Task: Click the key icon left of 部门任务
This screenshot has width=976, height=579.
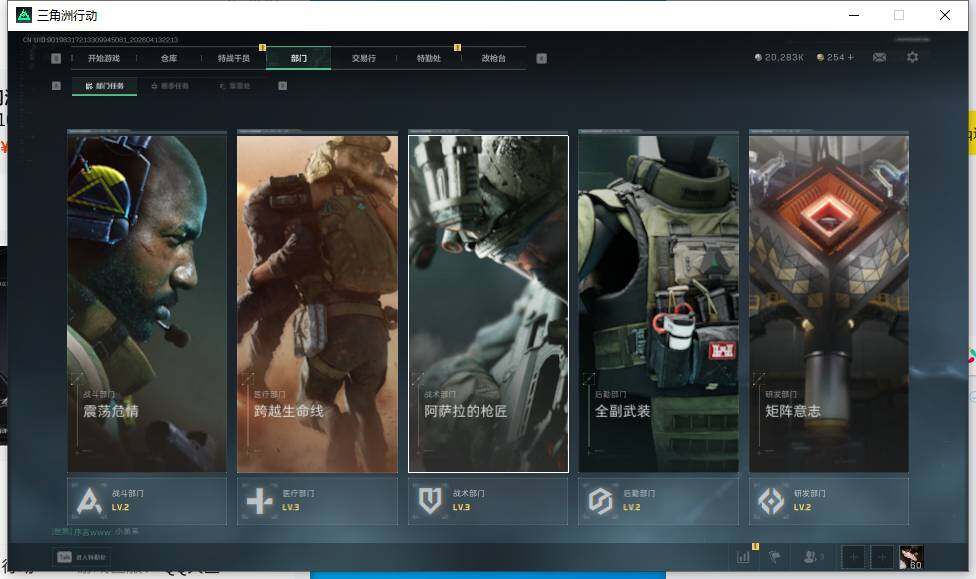Action: tap(56, 86)
